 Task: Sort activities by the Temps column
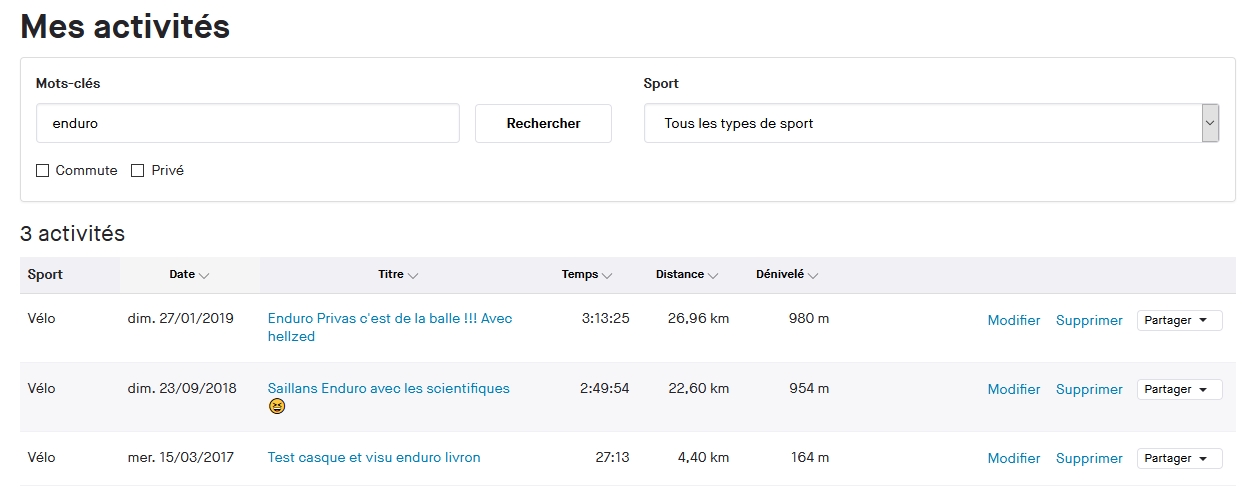tap(587, 274)
